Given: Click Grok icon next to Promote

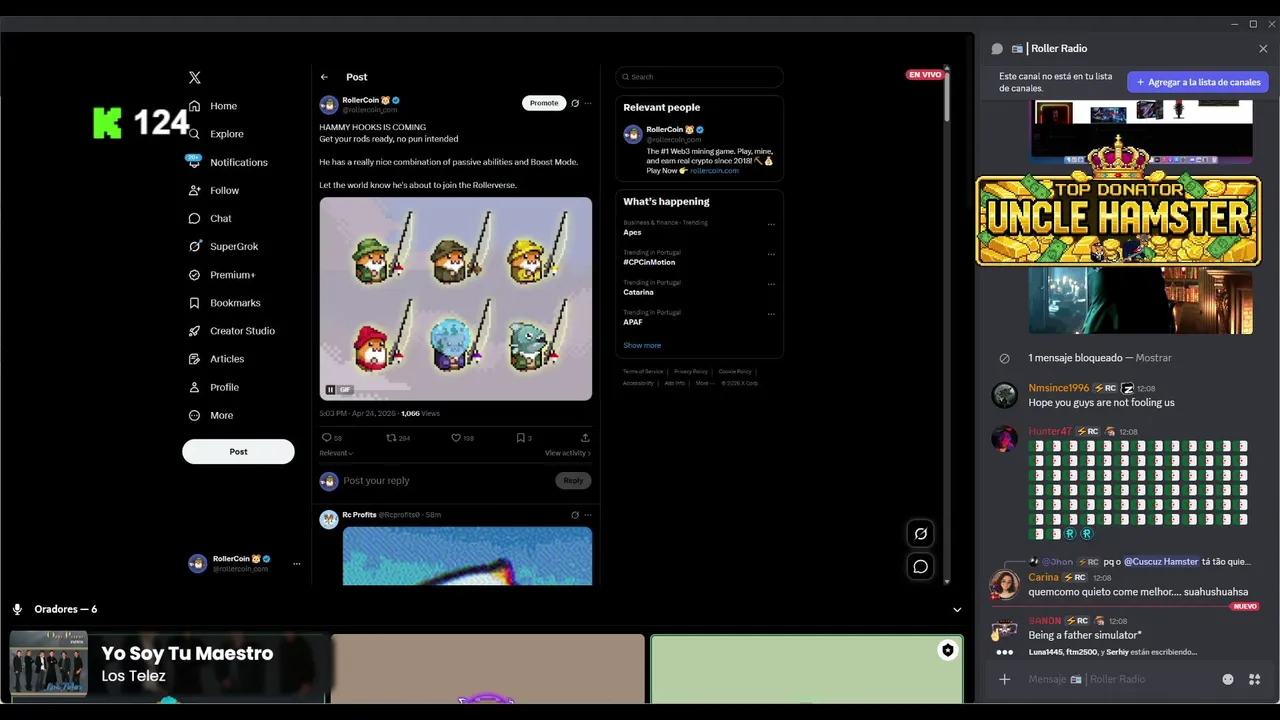Looking at the screenshot, I should point(575,103).
